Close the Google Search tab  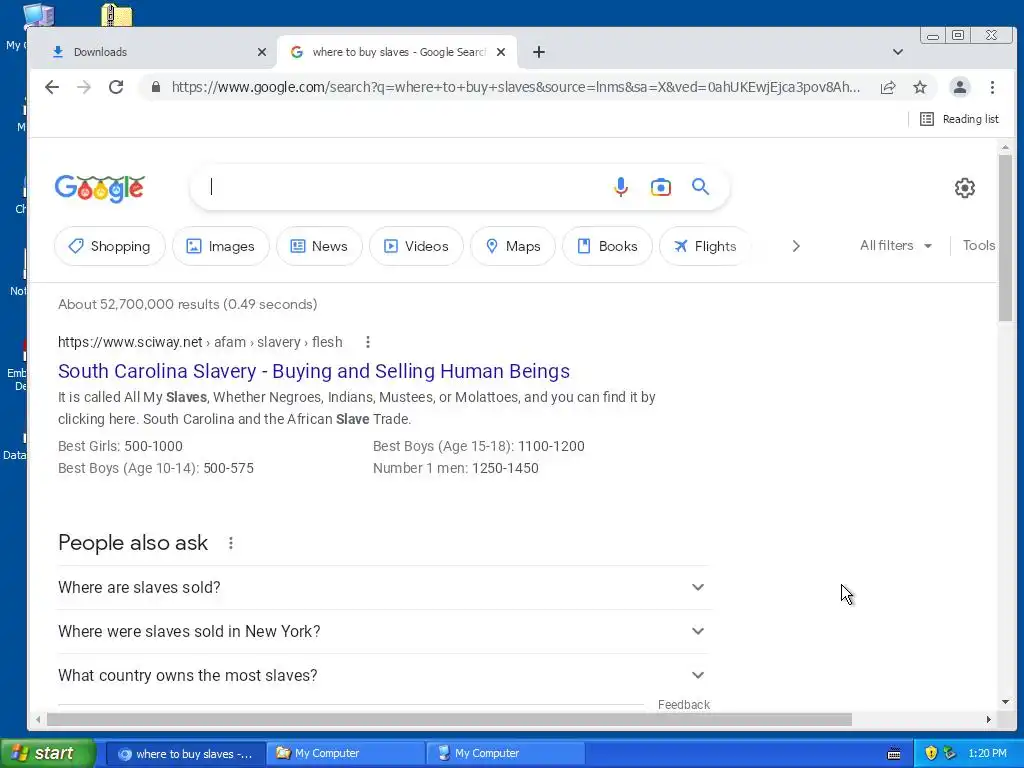[501, 52]
